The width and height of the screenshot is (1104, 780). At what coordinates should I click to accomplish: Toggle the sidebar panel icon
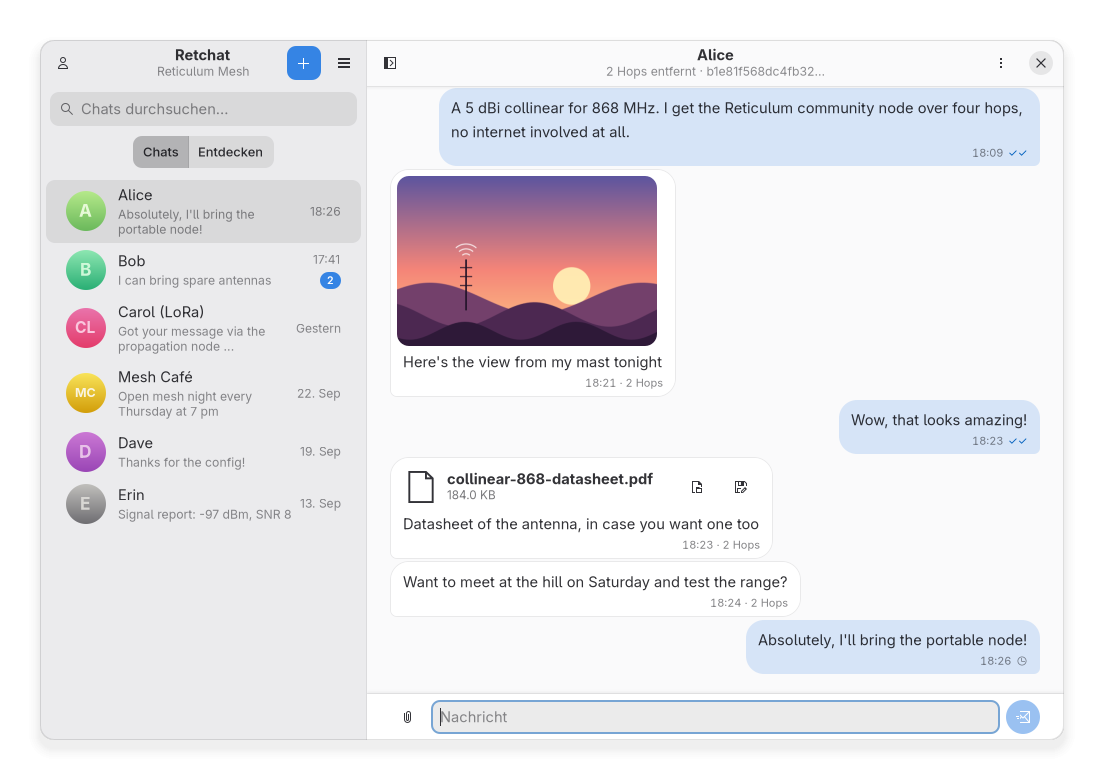coord(390,63)
